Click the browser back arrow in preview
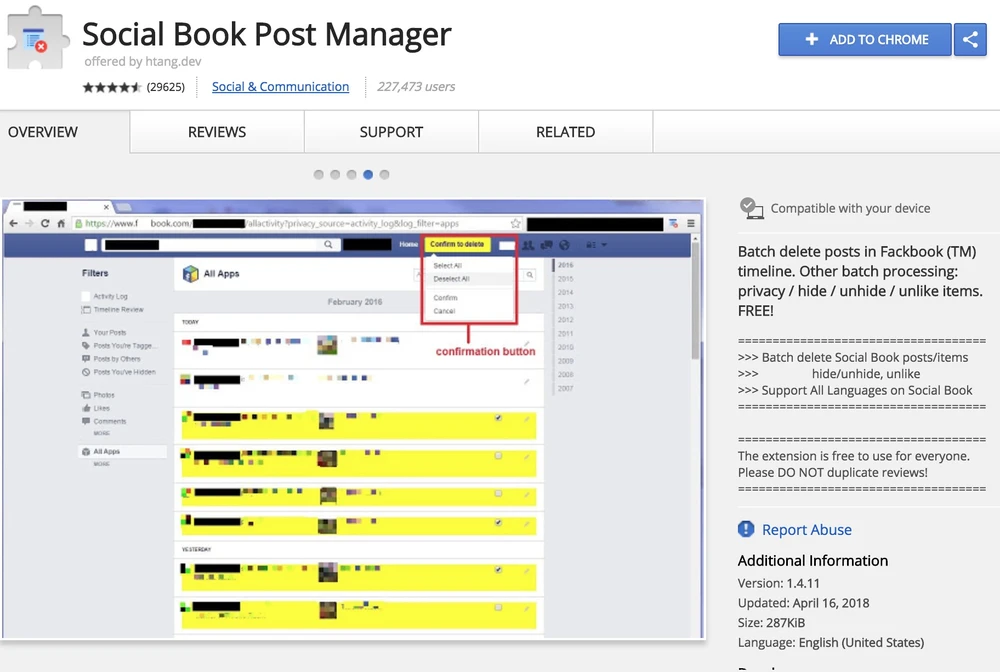The height and width of the screenshot is (672, 1000). point(13,223)
